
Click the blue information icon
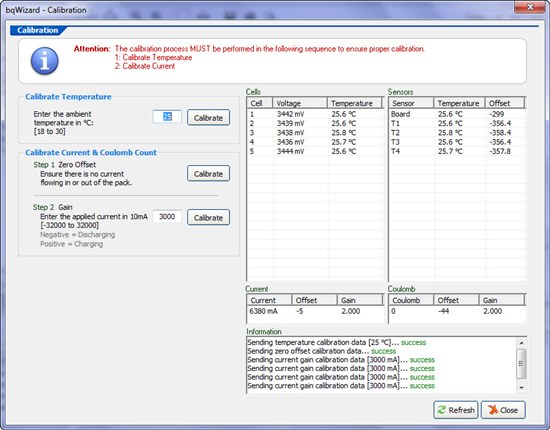coord(45,61)
